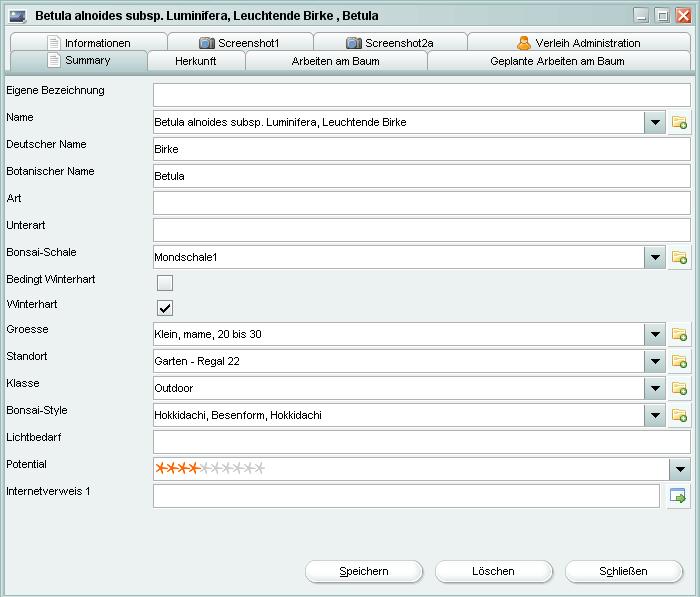Screen dimensions: 700x597
Task: Open the Screenshot2a tab
Action: click(x=390, y=42)
